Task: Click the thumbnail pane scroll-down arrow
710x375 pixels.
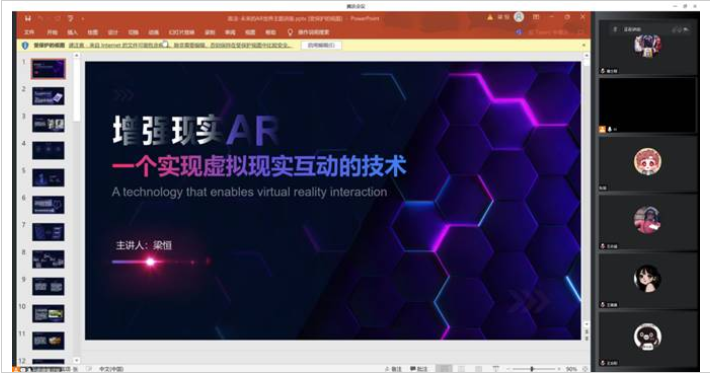Action: (77, 361)
